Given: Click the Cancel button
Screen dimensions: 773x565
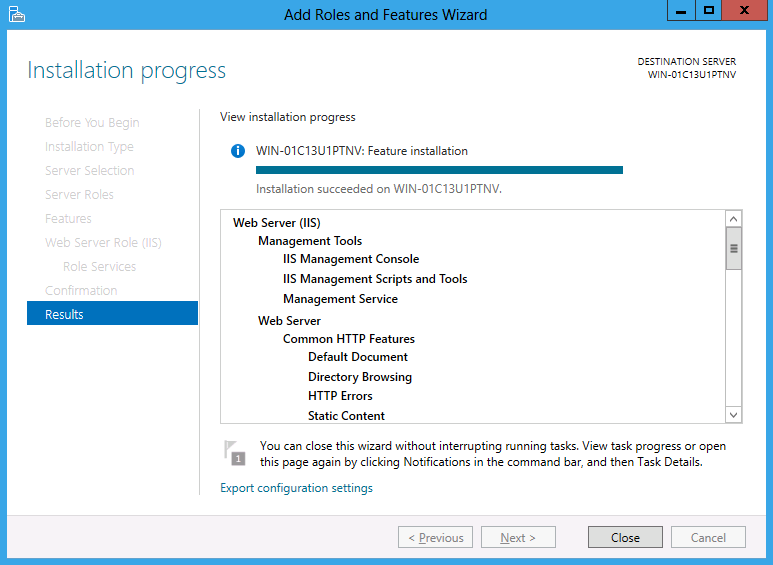Looking at the screenshot, I should [x=708, y=537].
